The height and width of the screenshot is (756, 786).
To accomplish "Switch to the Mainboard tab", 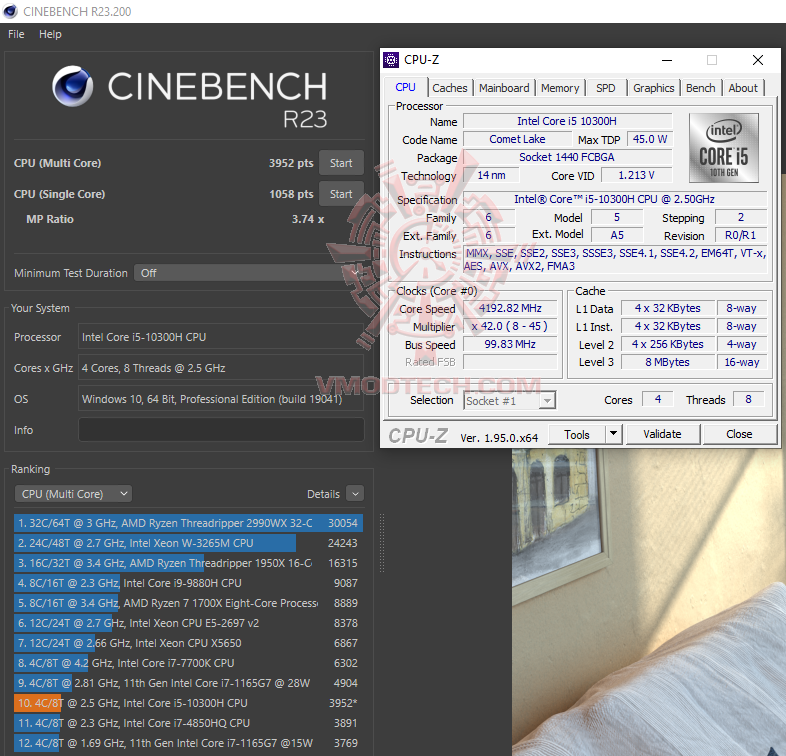I will click(x=504, y=88).
